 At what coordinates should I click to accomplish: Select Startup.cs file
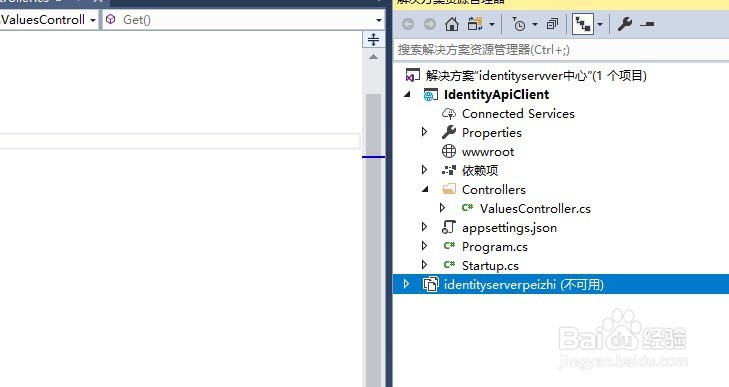pos(490,266)
